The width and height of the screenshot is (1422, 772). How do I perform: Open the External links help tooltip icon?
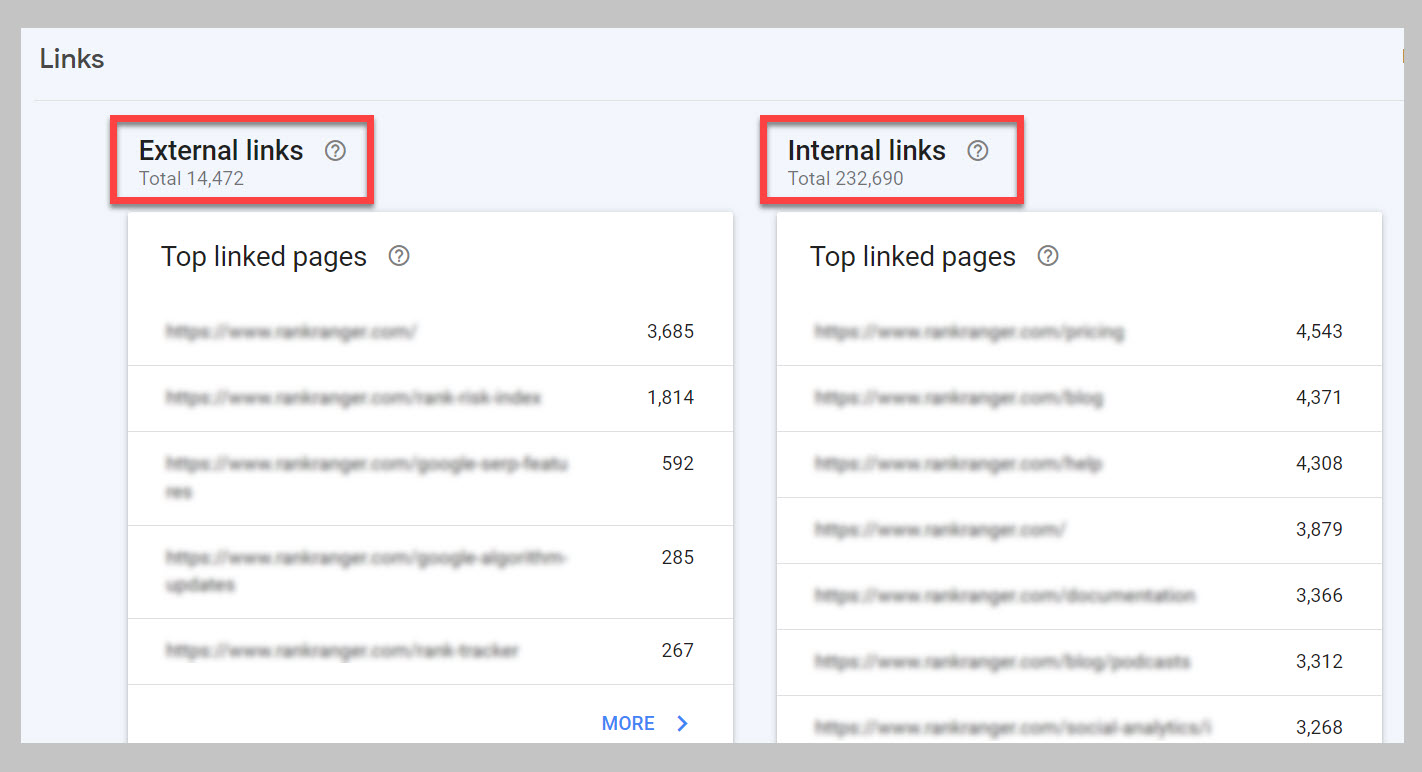click(335, 150)
